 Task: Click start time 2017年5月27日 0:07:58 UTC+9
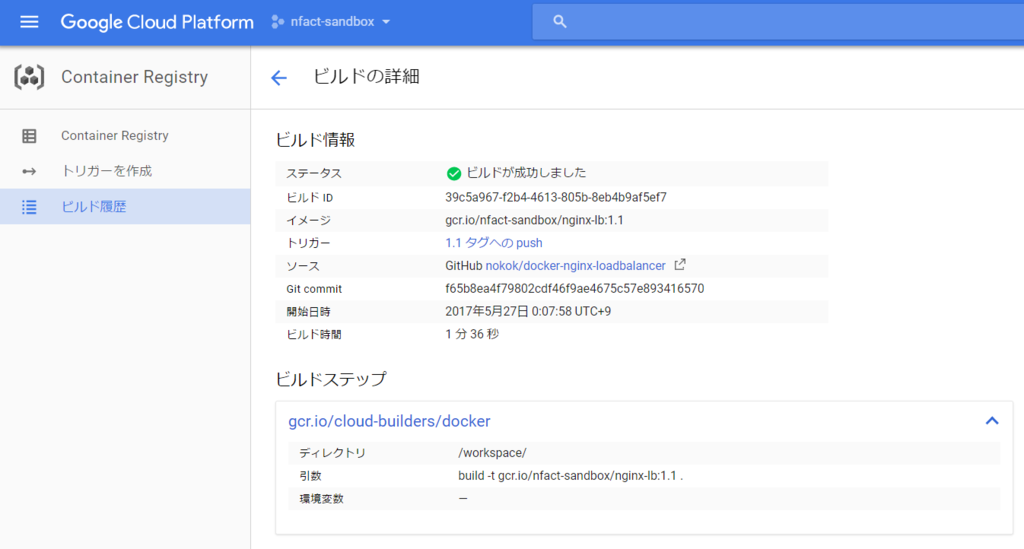tap(528, 311)
